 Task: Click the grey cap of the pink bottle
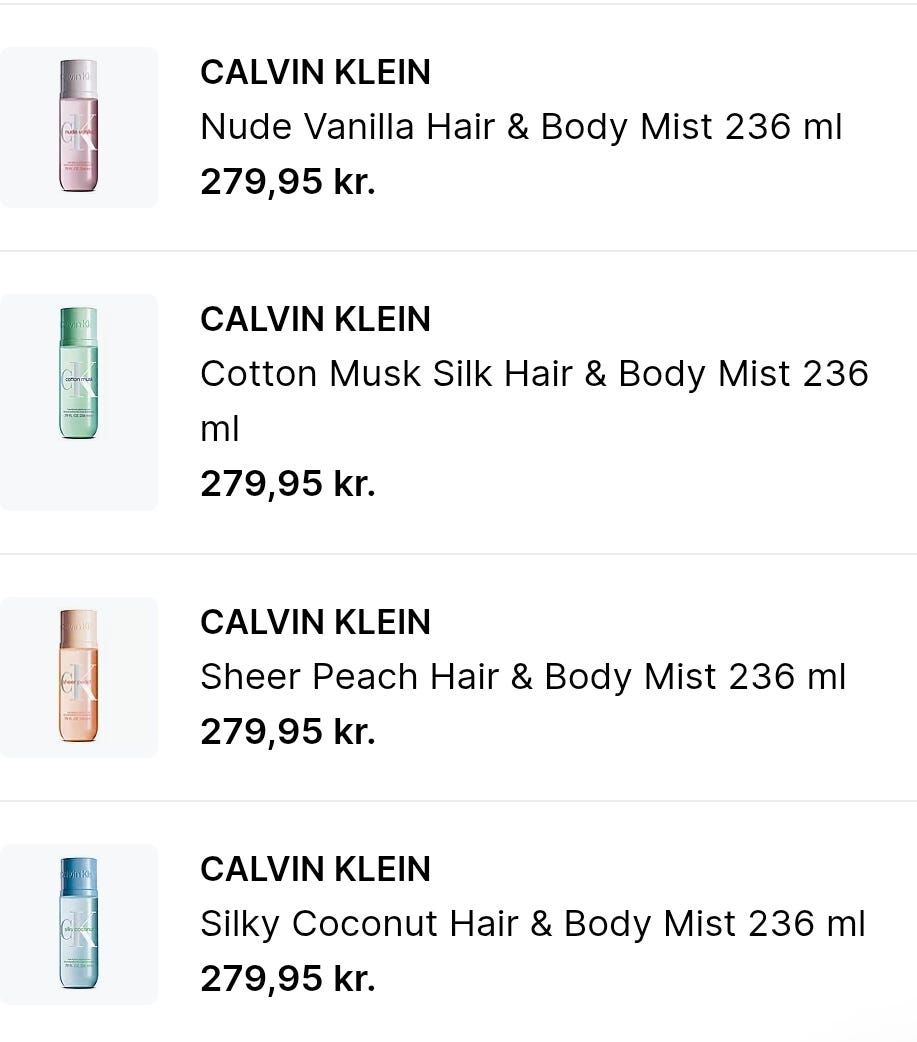click(78, 79)
